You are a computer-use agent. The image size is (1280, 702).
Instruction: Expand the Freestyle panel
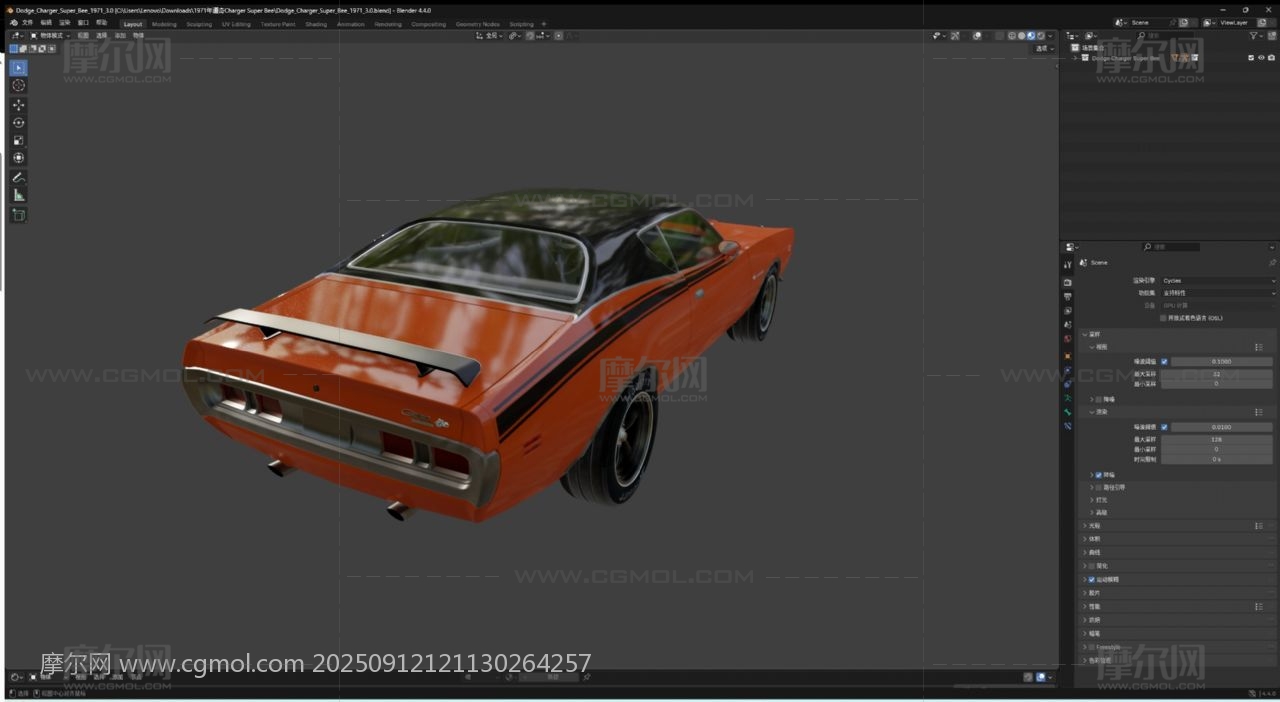1085,647
